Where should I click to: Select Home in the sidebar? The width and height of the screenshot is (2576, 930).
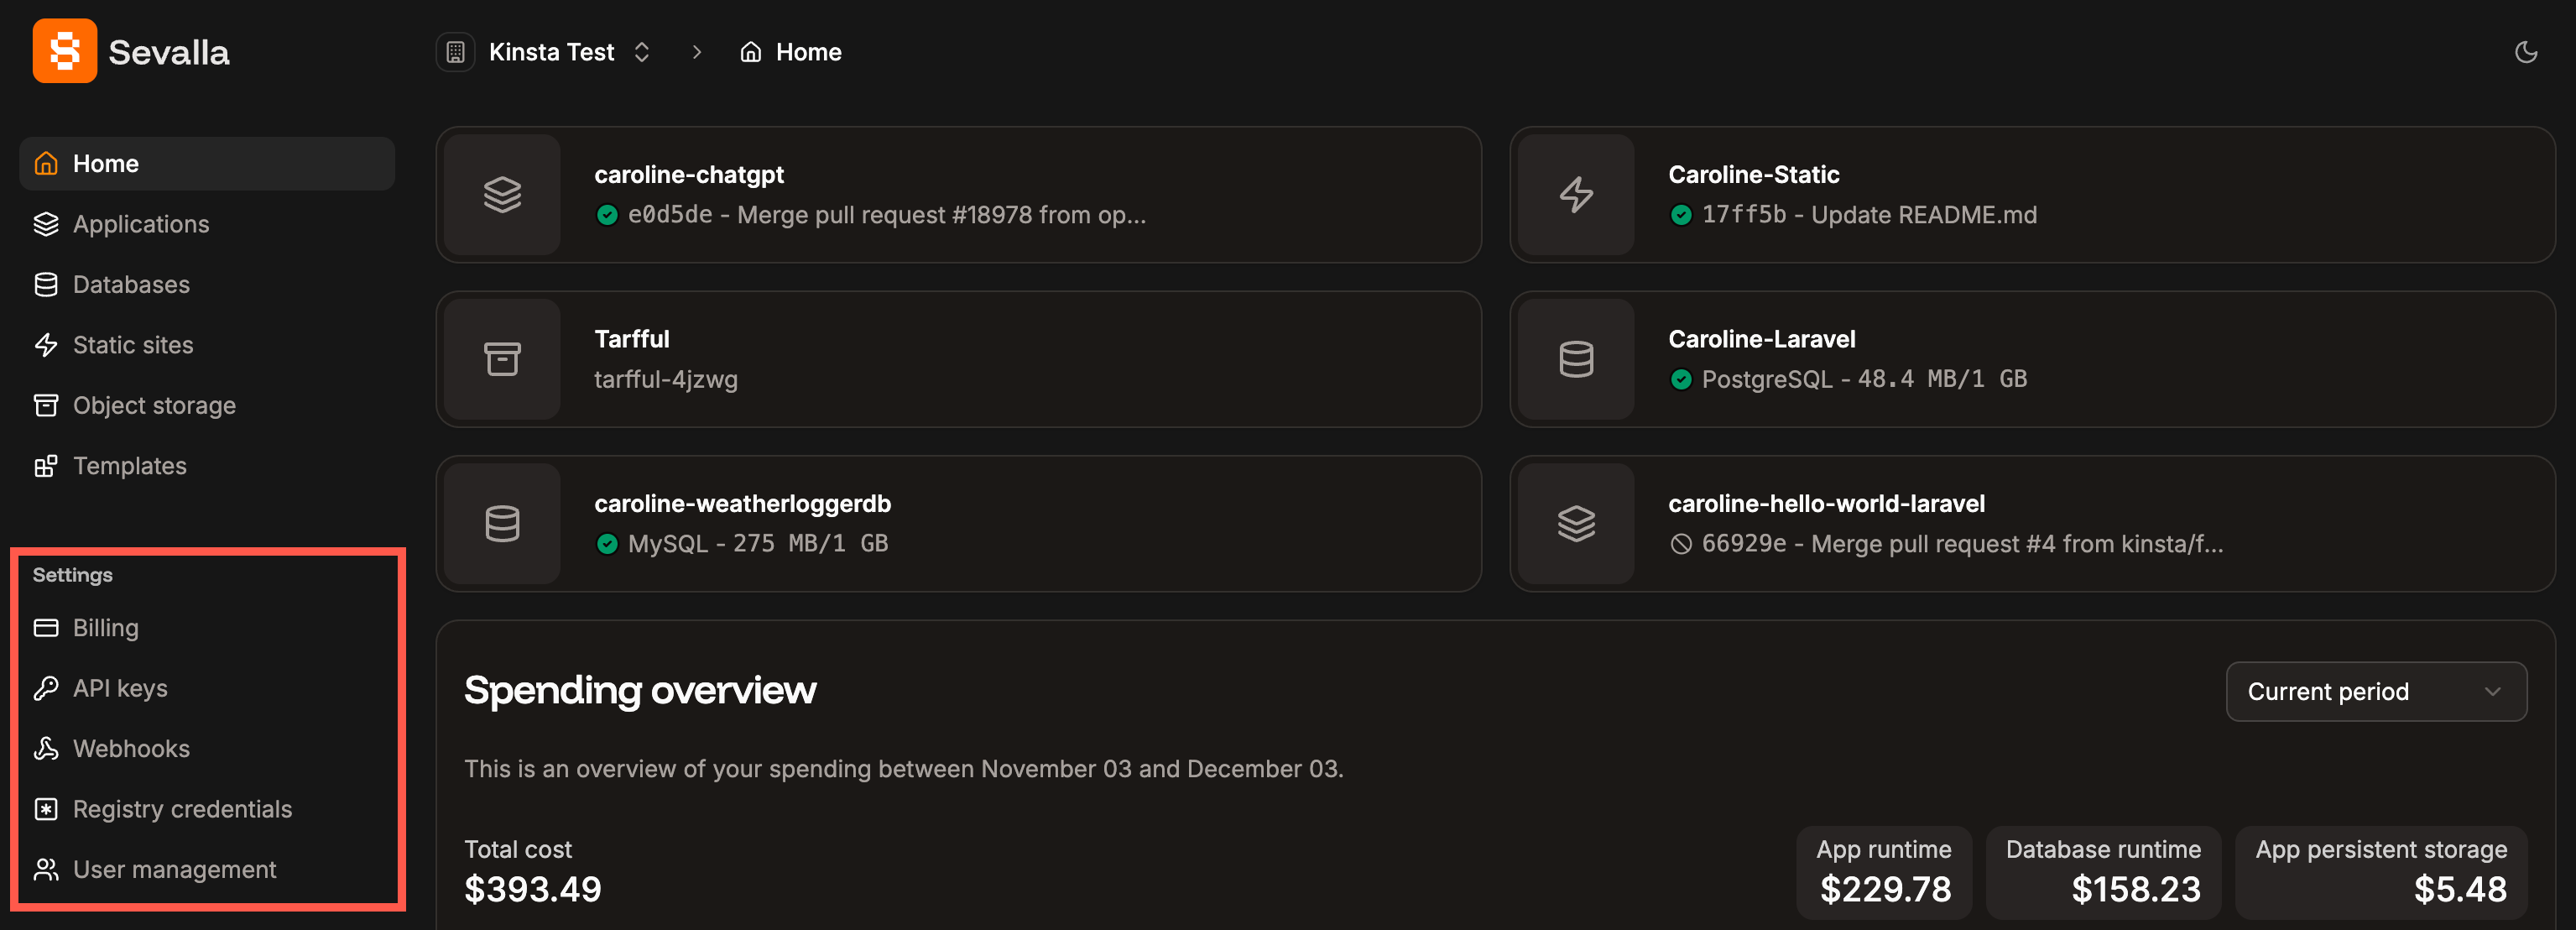(x=105, y=163)
